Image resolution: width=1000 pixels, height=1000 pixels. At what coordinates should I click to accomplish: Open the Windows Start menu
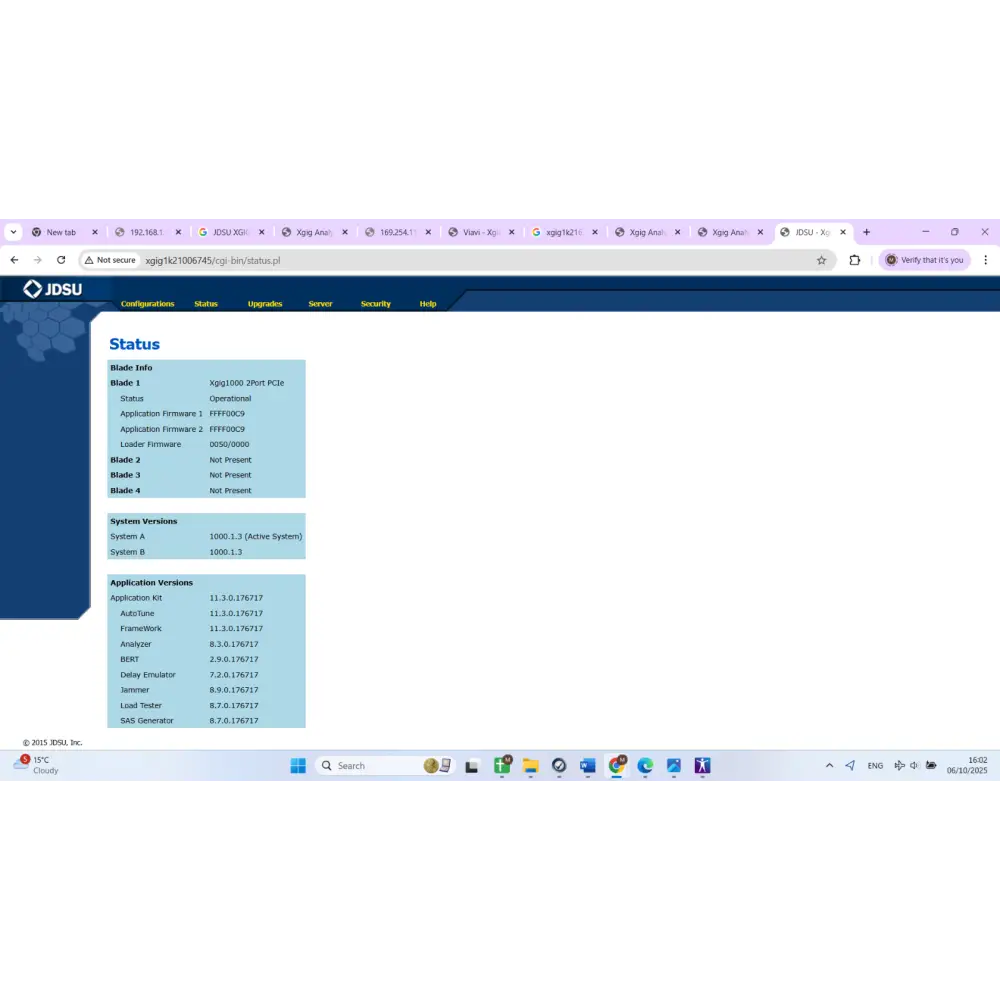[298, 765]
